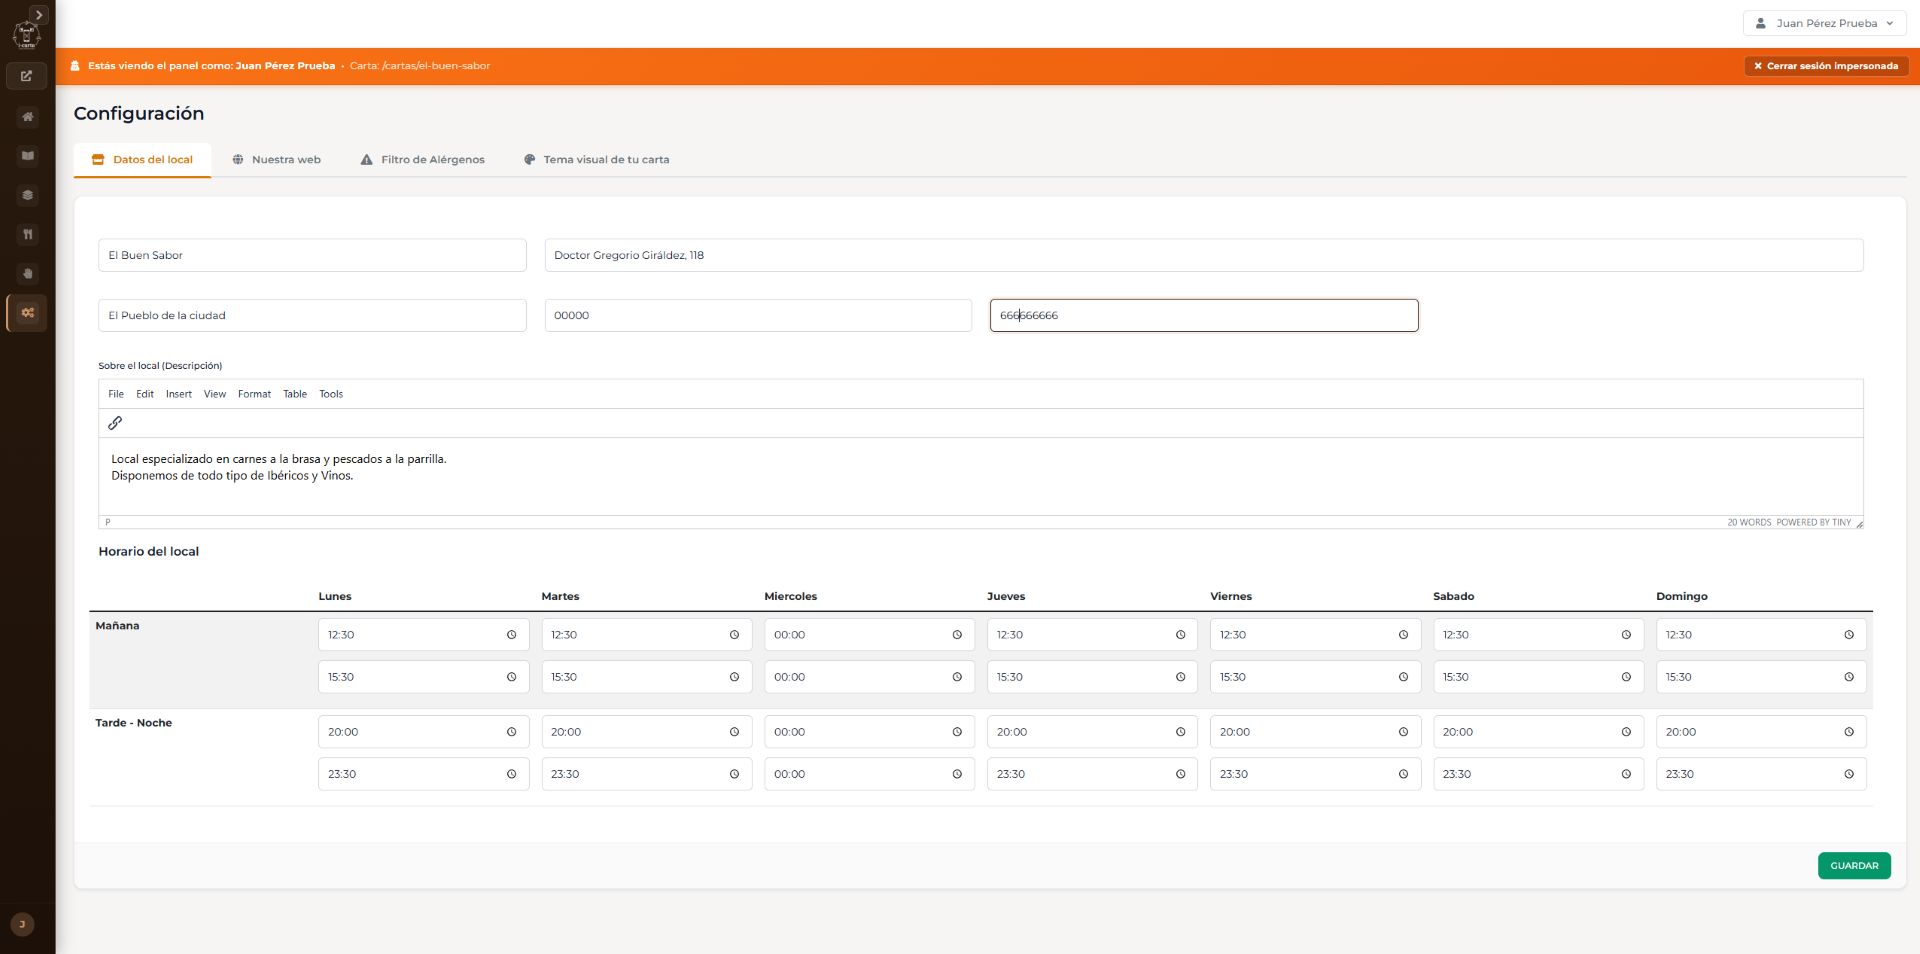Open clock picker for Jueves Mañana 15:30
Image resolution: width=1920 pixels, height=954 pixels.
point(1180,677)
